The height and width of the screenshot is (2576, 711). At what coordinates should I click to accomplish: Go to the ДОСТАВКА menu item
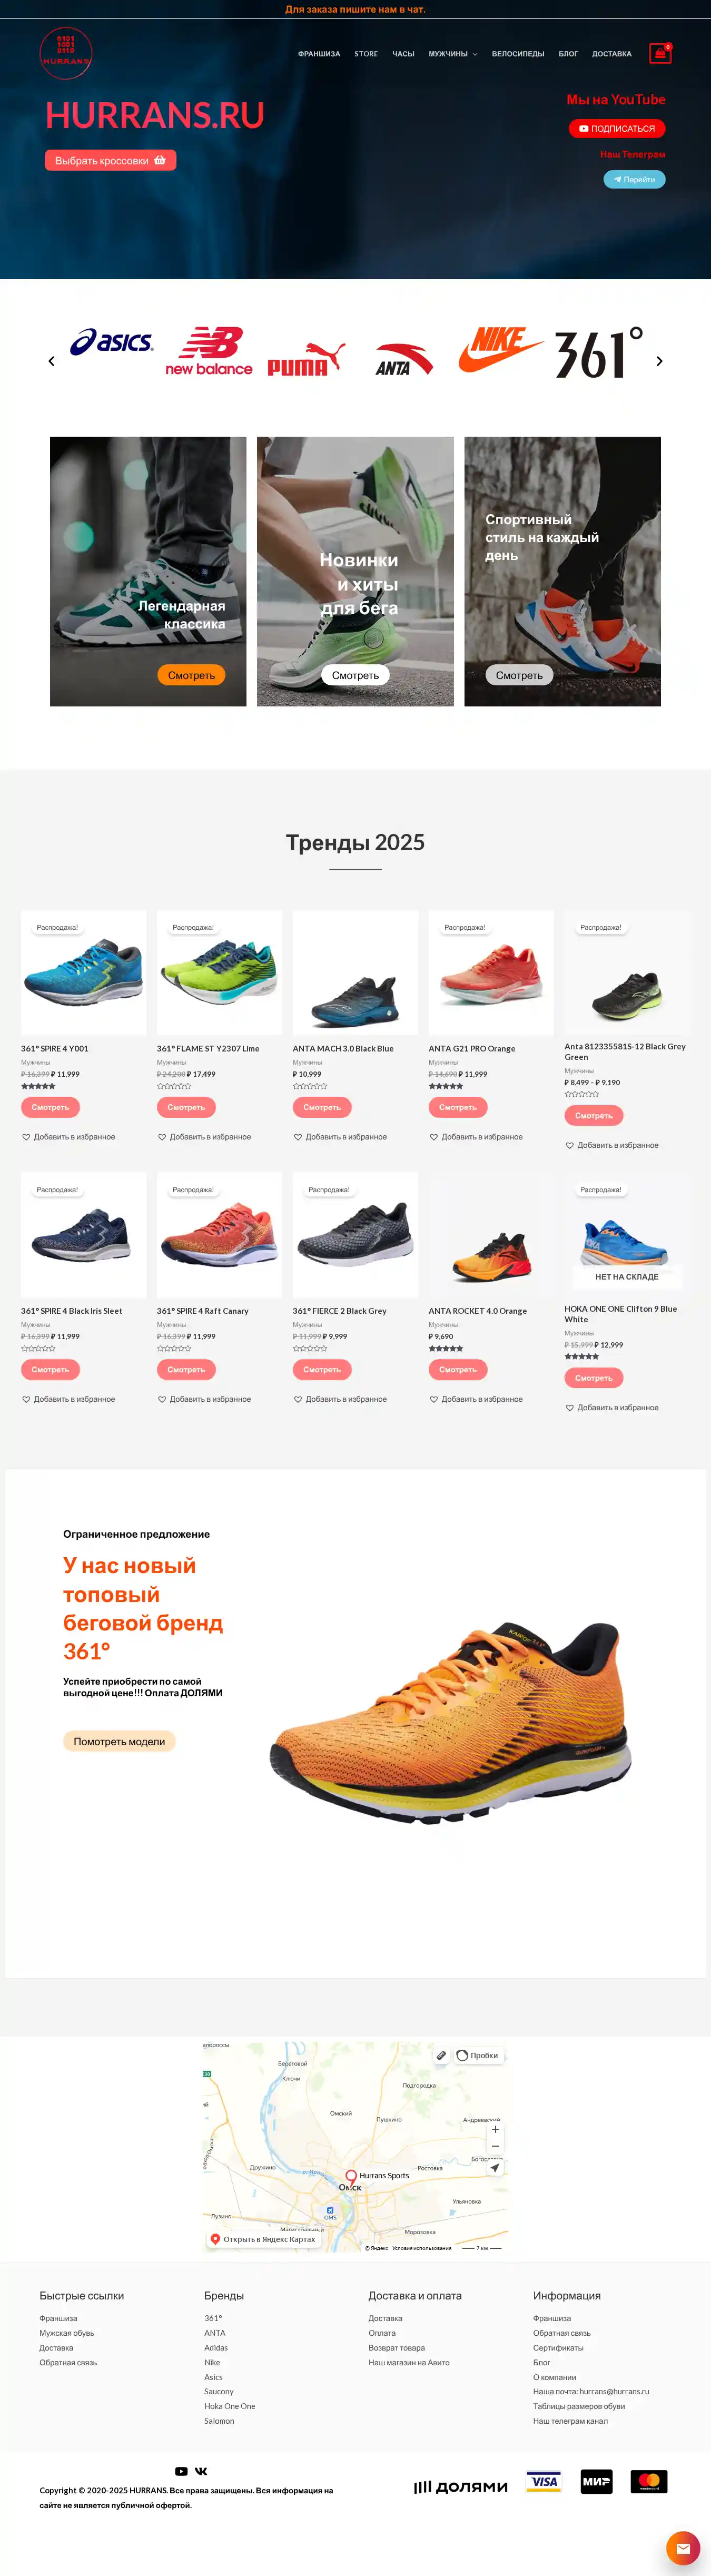tap(612, 54)
